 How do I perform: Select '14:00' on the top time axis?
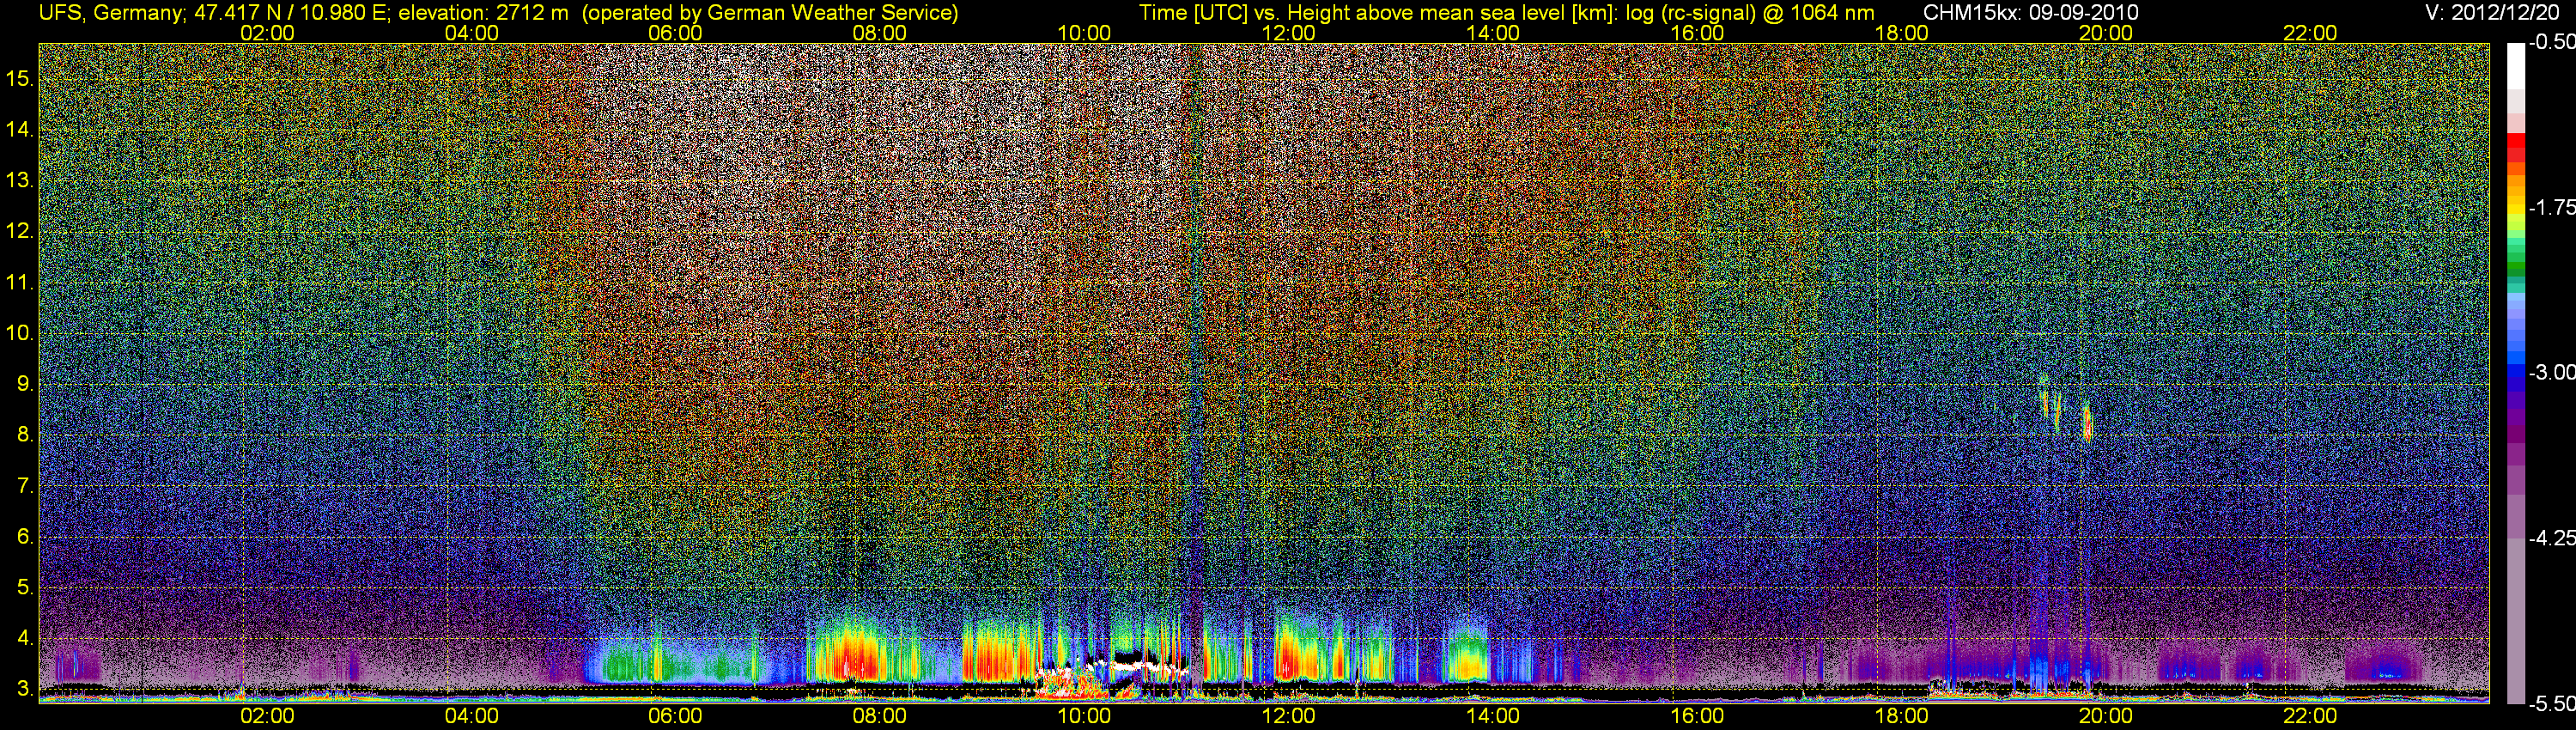coord(1493,33)
